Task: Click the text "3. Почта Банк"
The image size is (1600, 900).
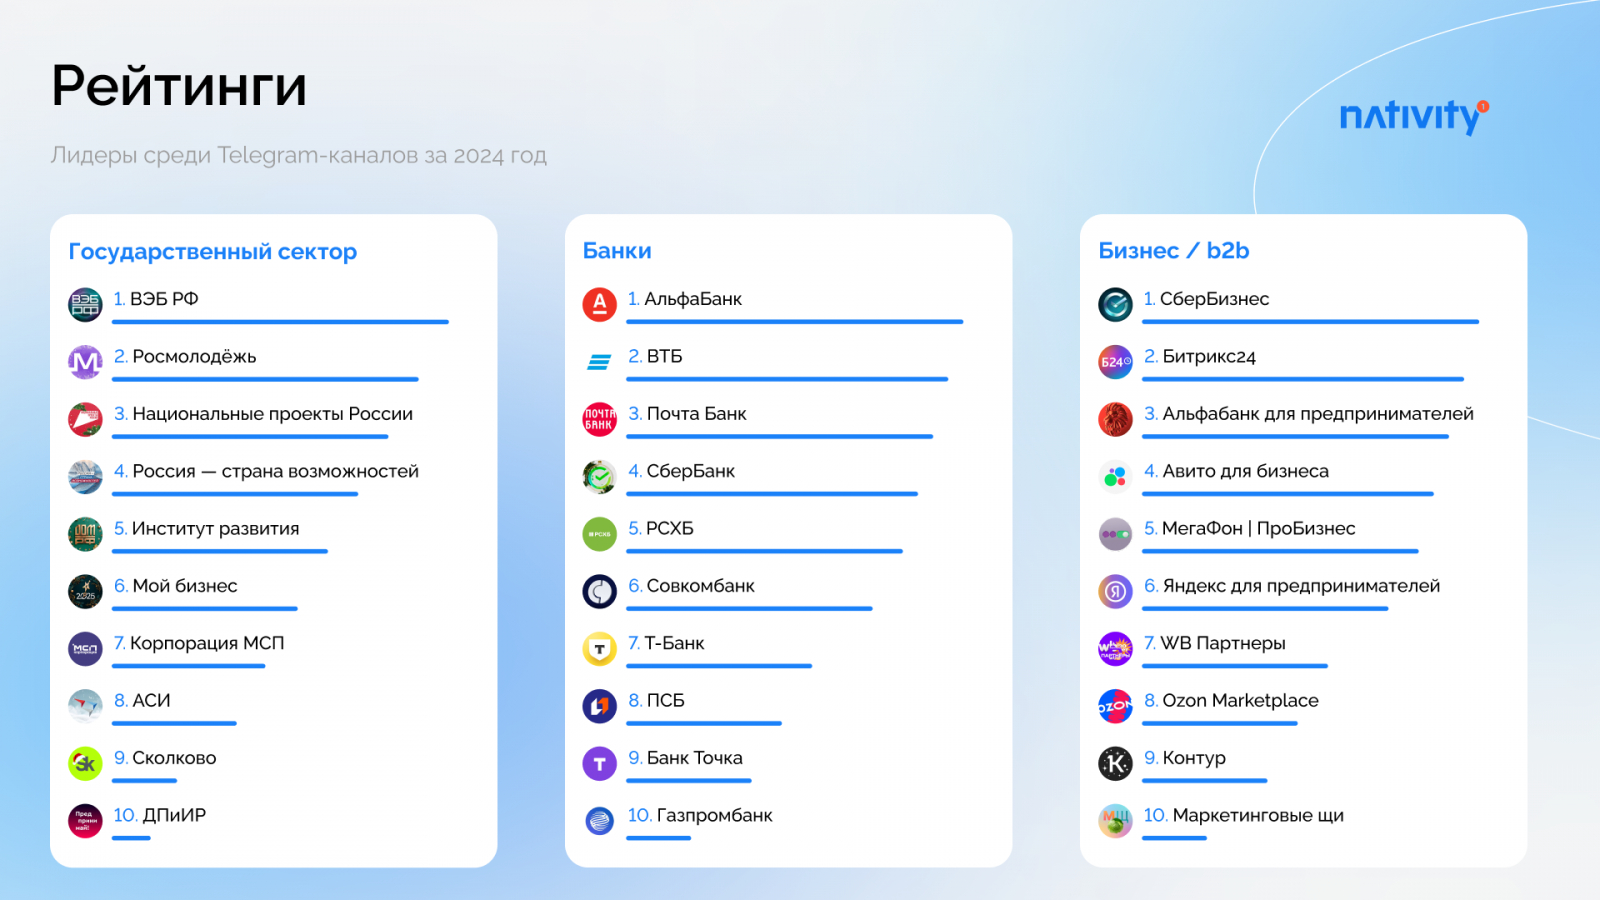Action: 687,414
